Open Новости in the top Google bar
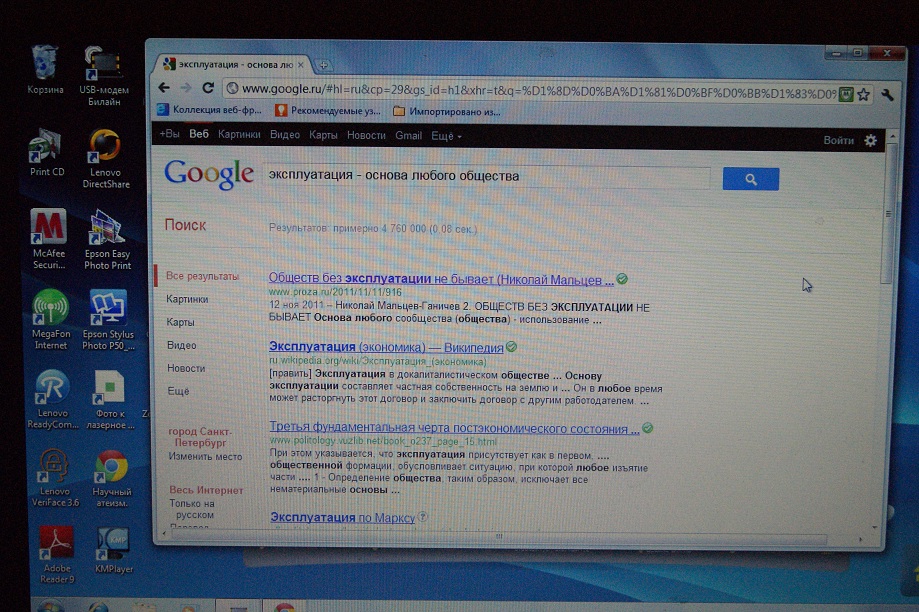919x612 pixels. tap(366, 135)
